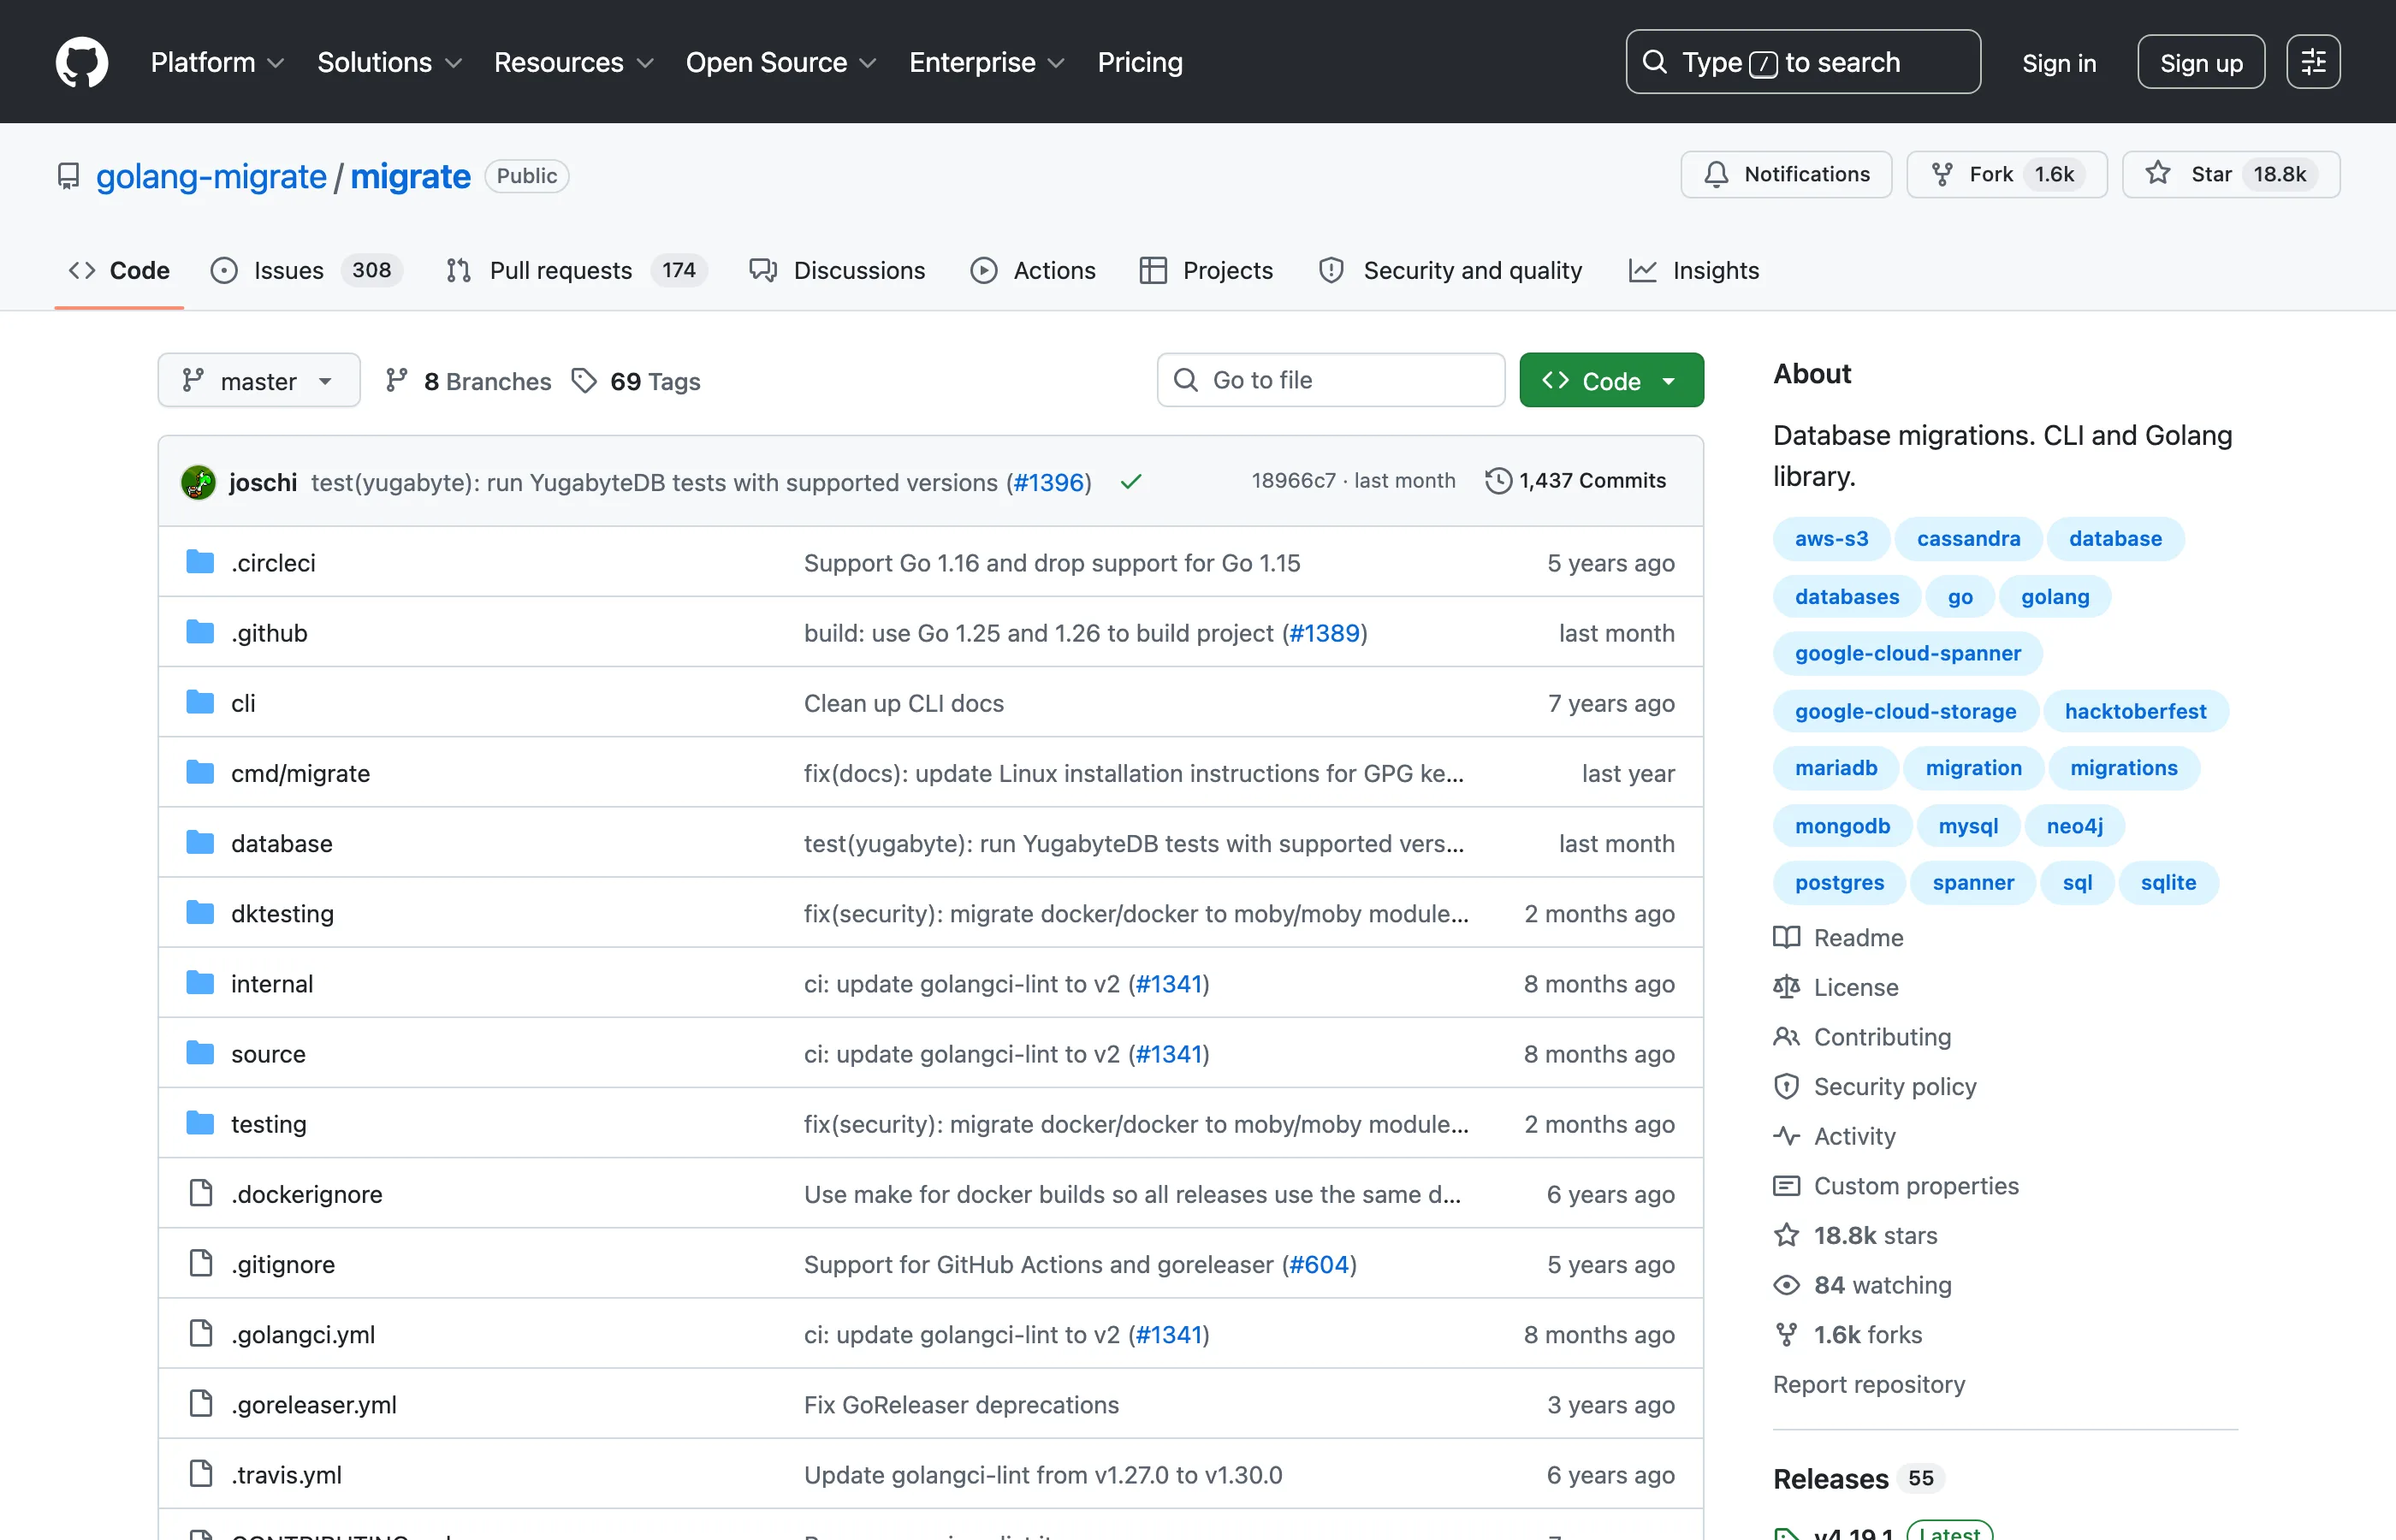Open the .golangci.yml file
Image resolution: width=2396 pixels, height=1540 pixels.
tap(303, 1334)
